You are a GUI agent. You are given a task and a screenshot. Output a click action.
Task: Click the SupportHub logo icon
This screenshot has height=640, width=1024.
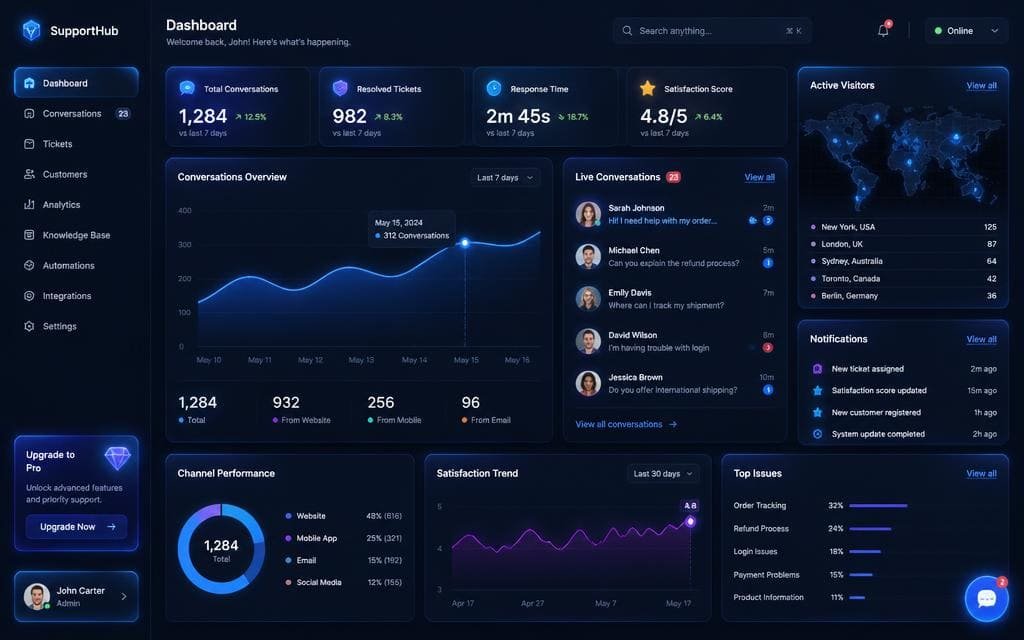[x=31, y=30]
